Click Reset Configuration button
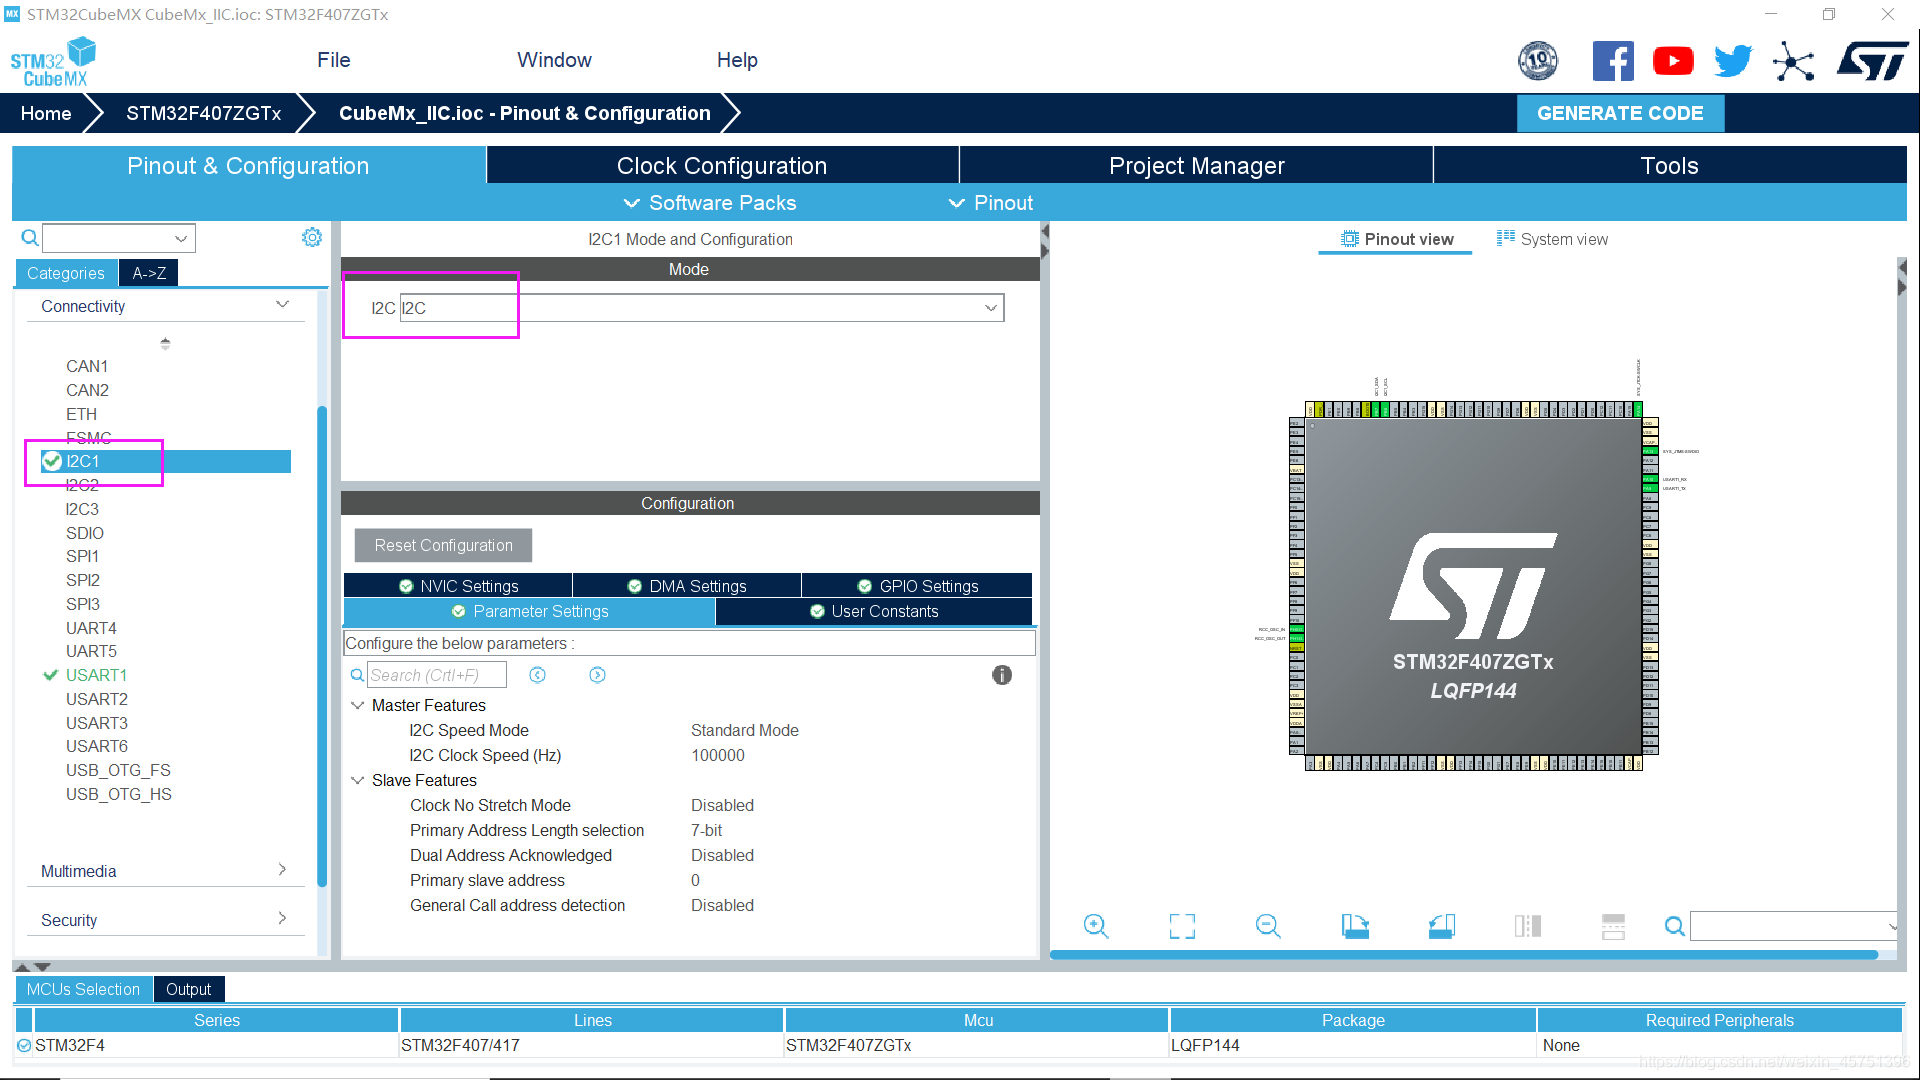Screen dimensions: 1920x1080 pos(443,545)
